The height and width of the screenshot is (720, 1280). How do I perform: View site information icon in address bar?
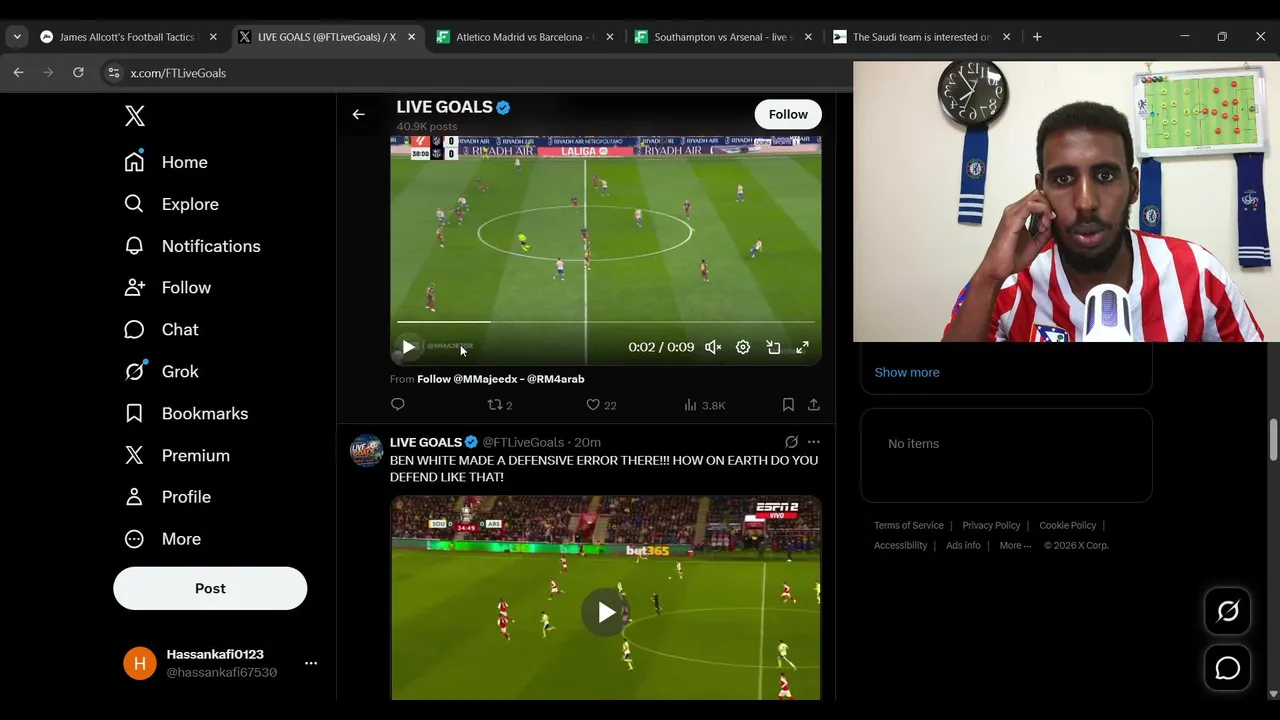[x=114, y=73]
